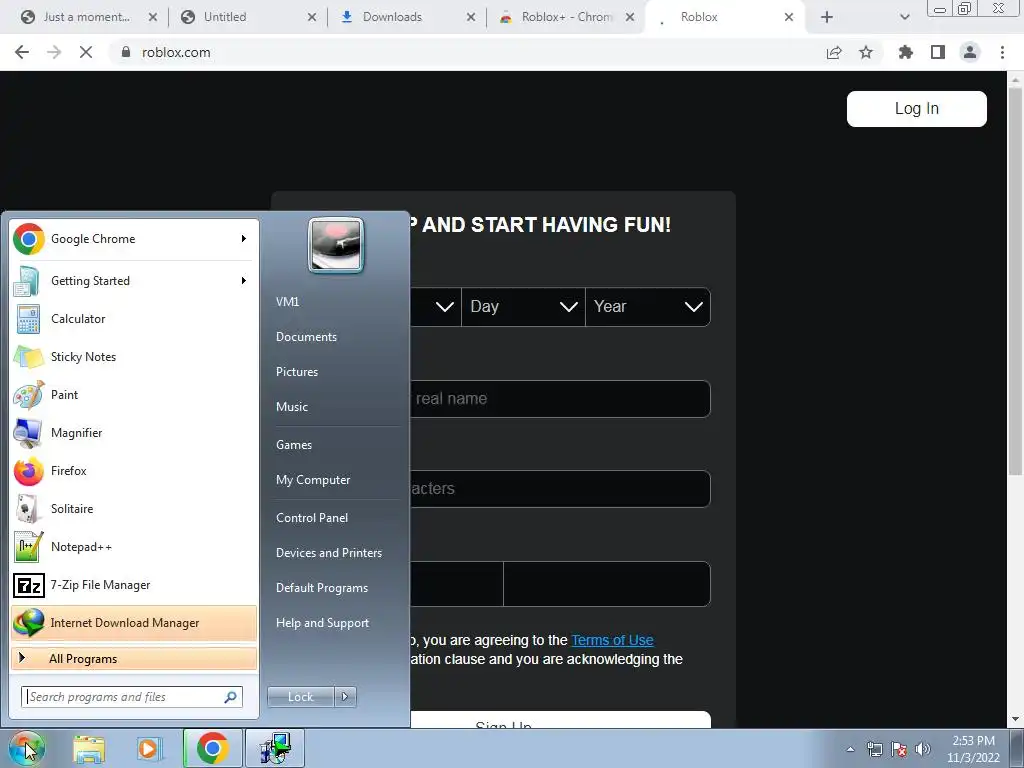Open Devices and Printers
The width and height of the screenshot is (1024, 768).
tap(329, 553)
